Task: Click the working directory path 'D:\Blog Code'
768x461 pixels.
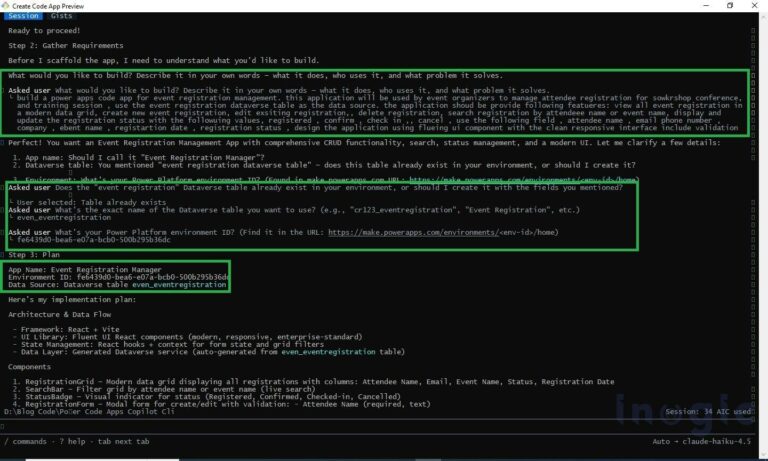Action: 89,412
